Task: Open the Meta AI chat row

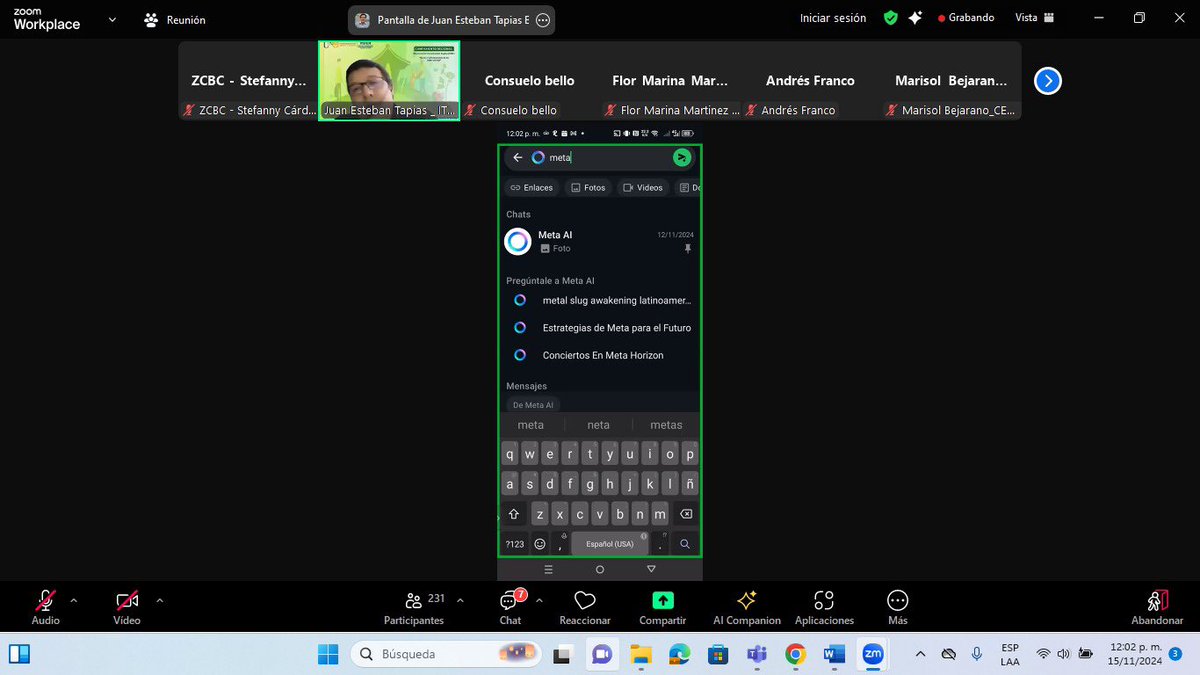Action: [x=600, y=241]
